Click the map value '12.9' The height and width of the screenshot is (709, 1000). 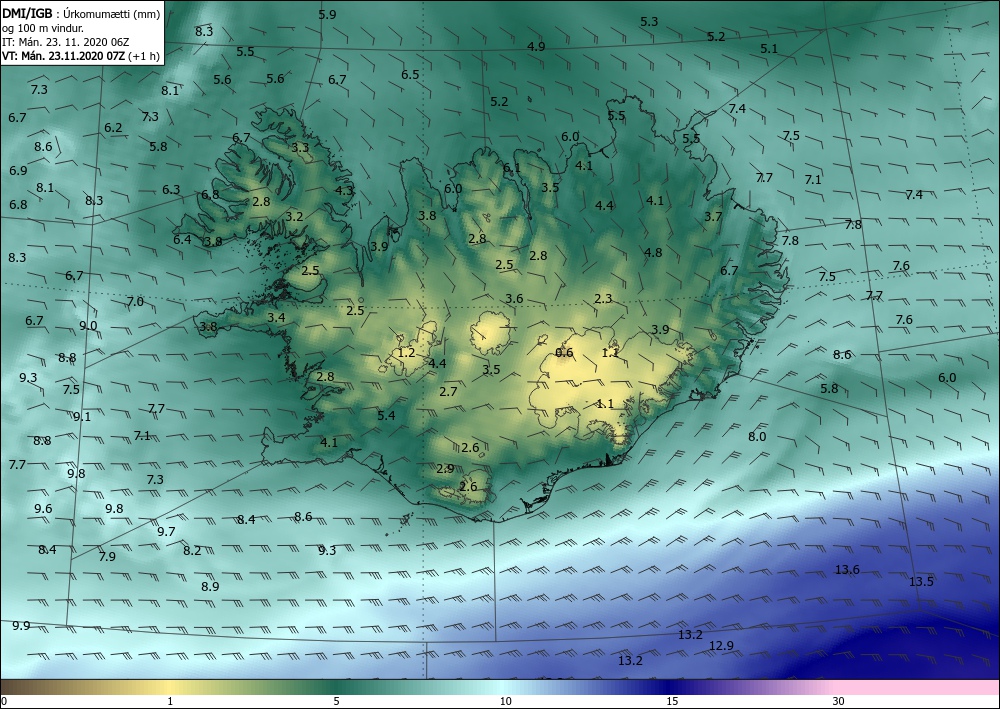point(721,645)
